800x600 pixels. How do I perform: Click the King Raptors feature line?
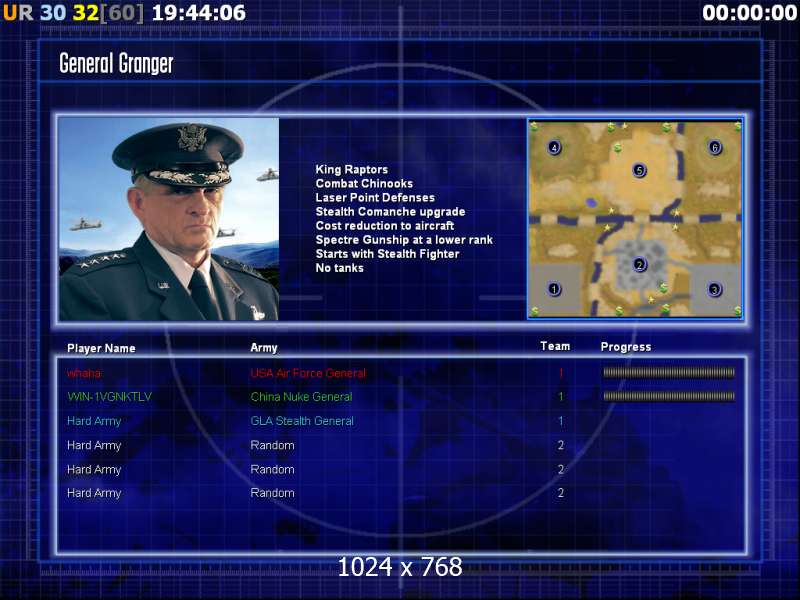[x=352, y=169]
